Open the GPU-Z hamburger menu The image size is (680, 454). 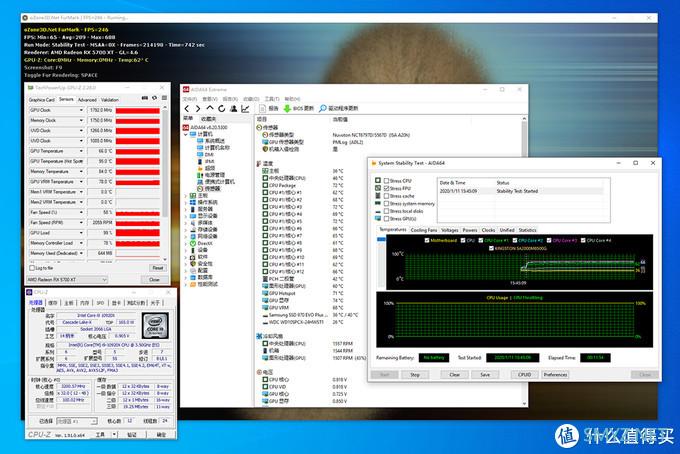[164, 98]
